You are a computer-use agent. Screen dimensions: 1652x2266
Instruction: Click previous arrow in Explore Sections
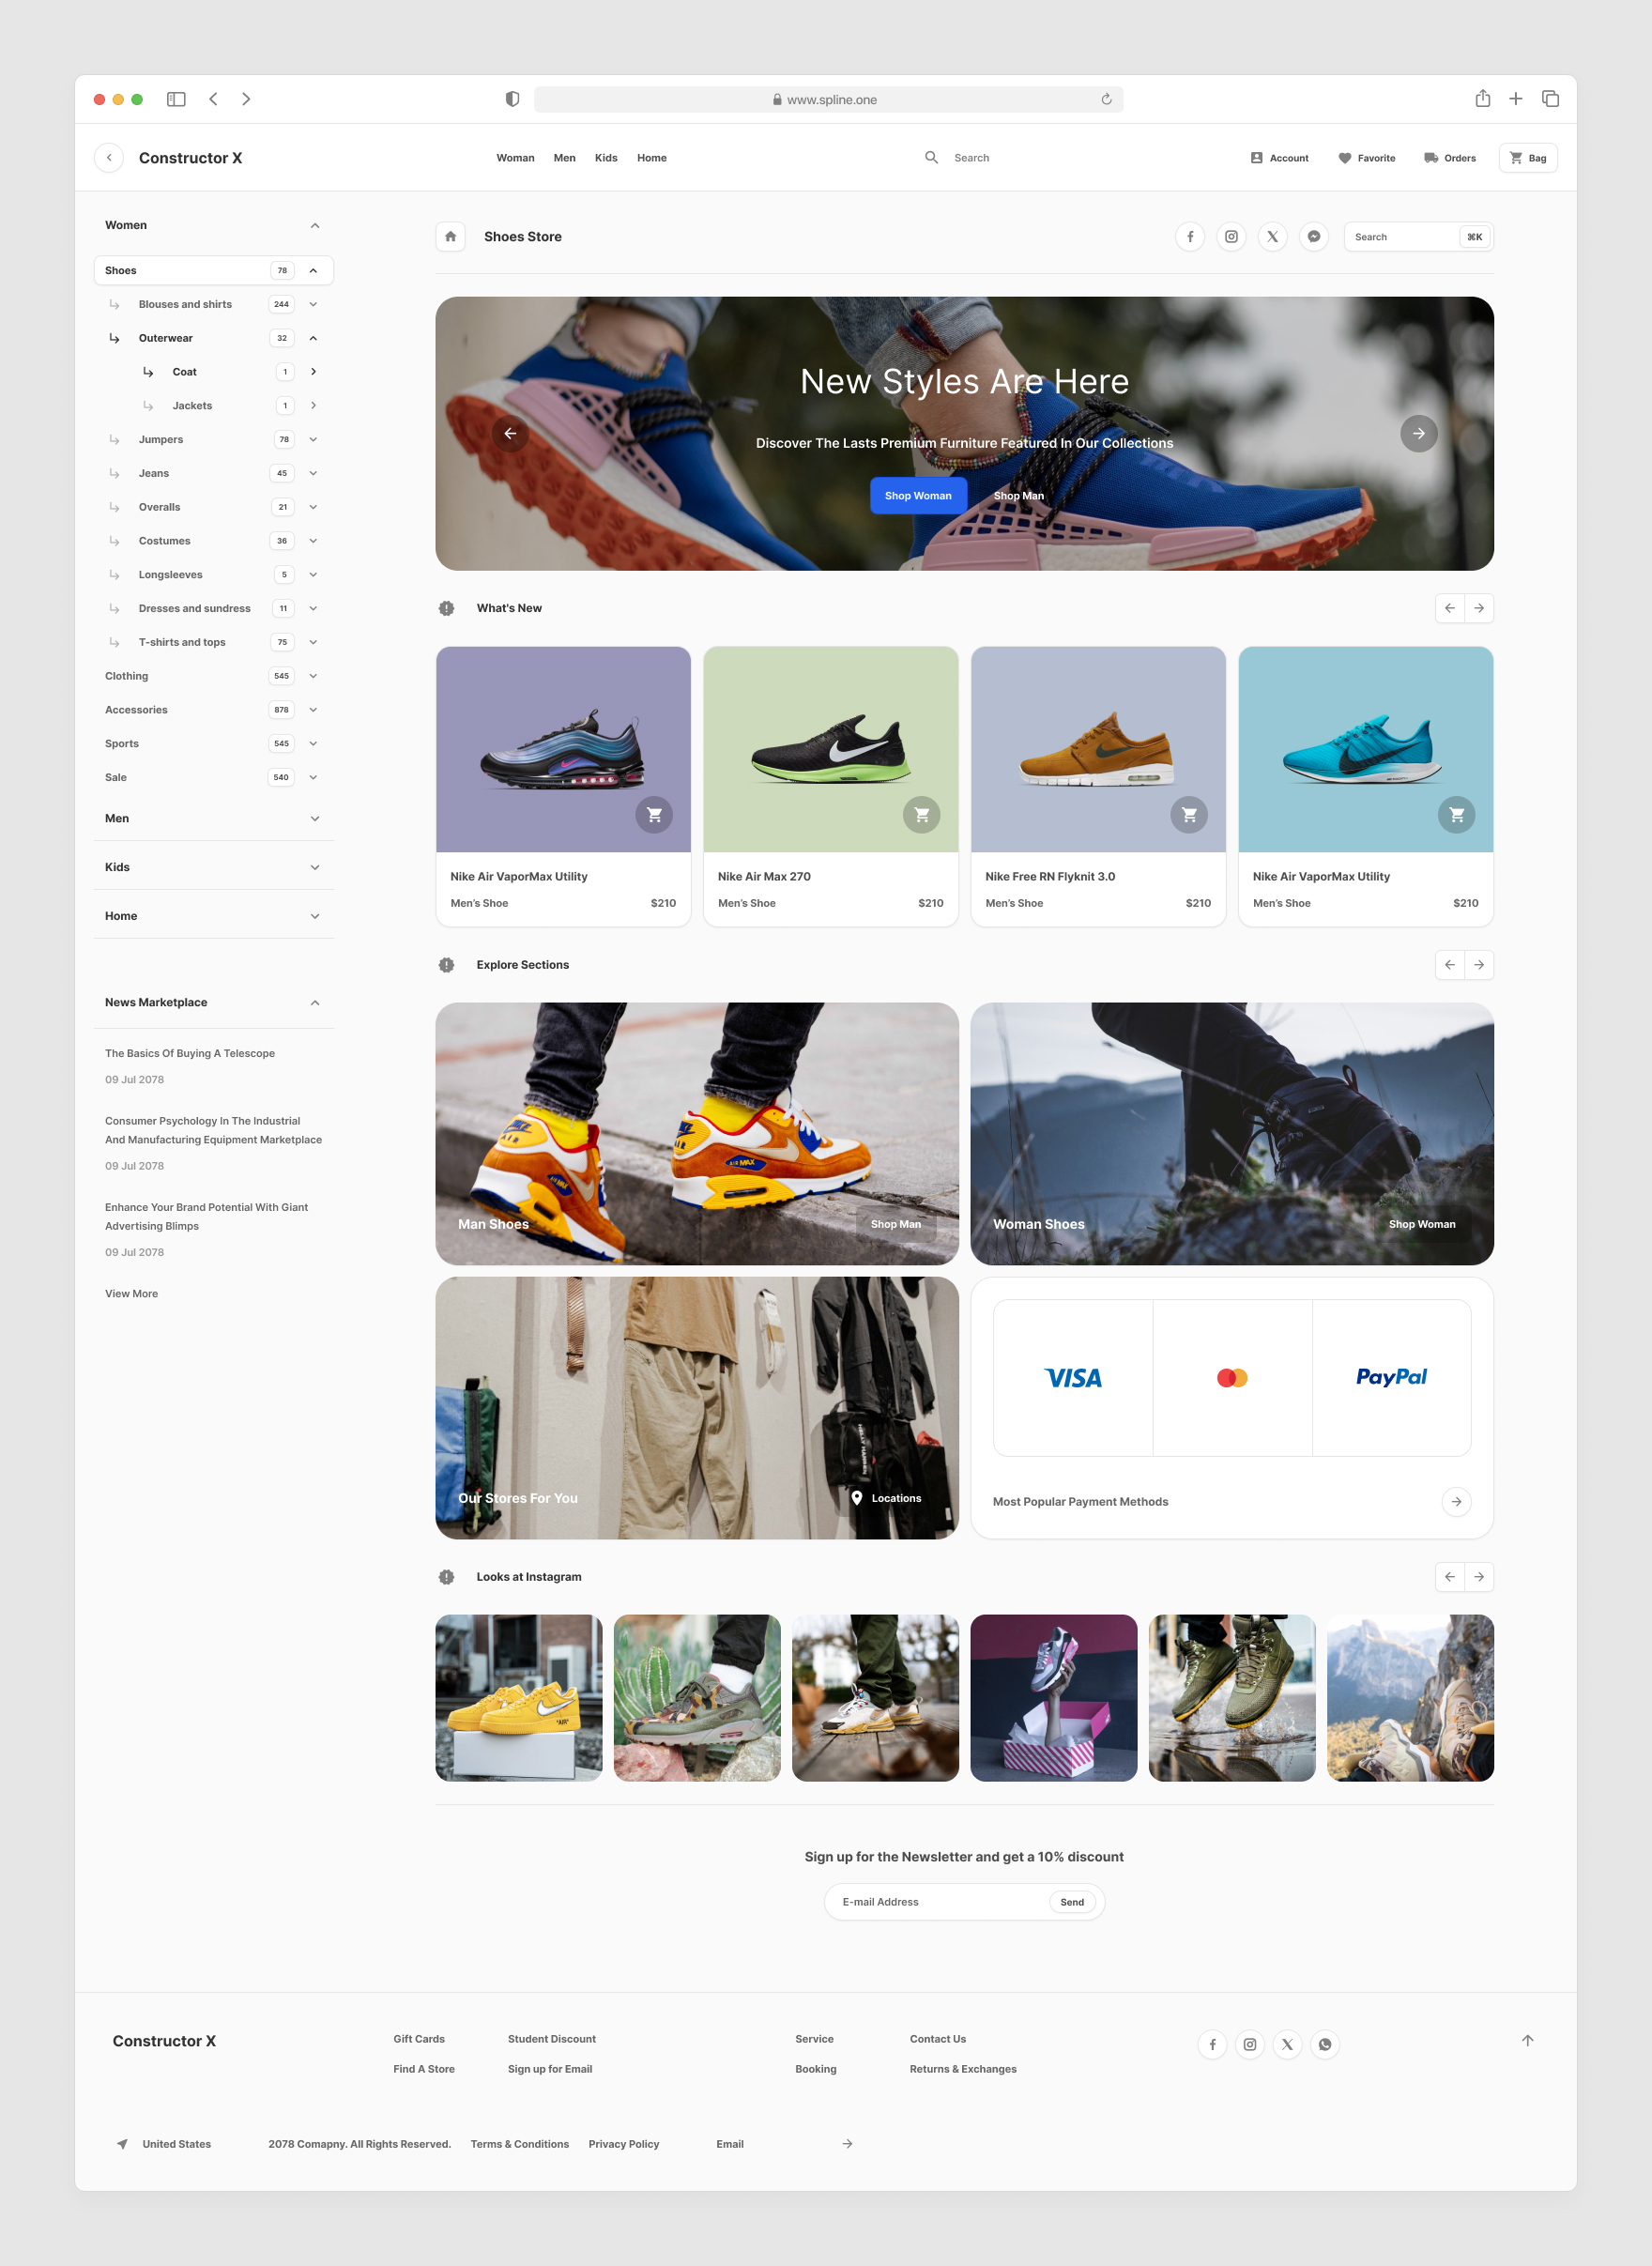(1449, 965)
